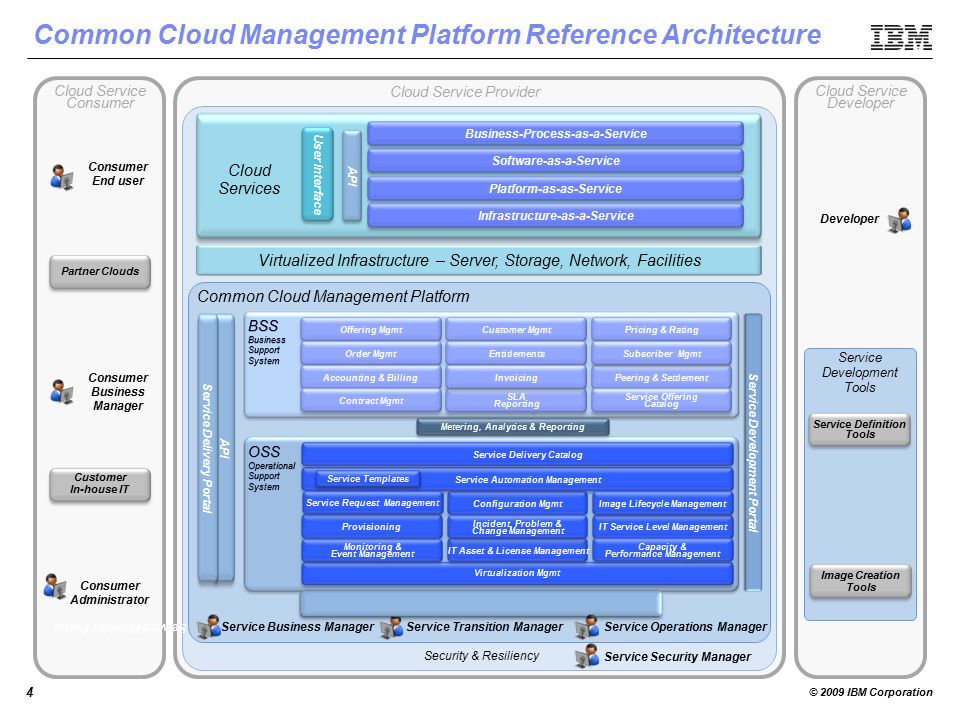This screenshot has height=720, width=960.
Task: Select the Business-Process-as-a-Service bar
Action: (555, 134)
